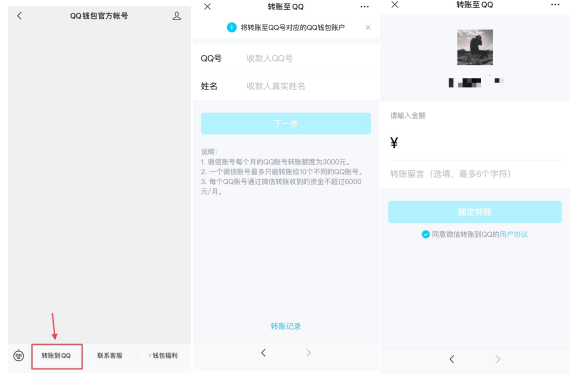Go back using right page bottom arrow

452,359
